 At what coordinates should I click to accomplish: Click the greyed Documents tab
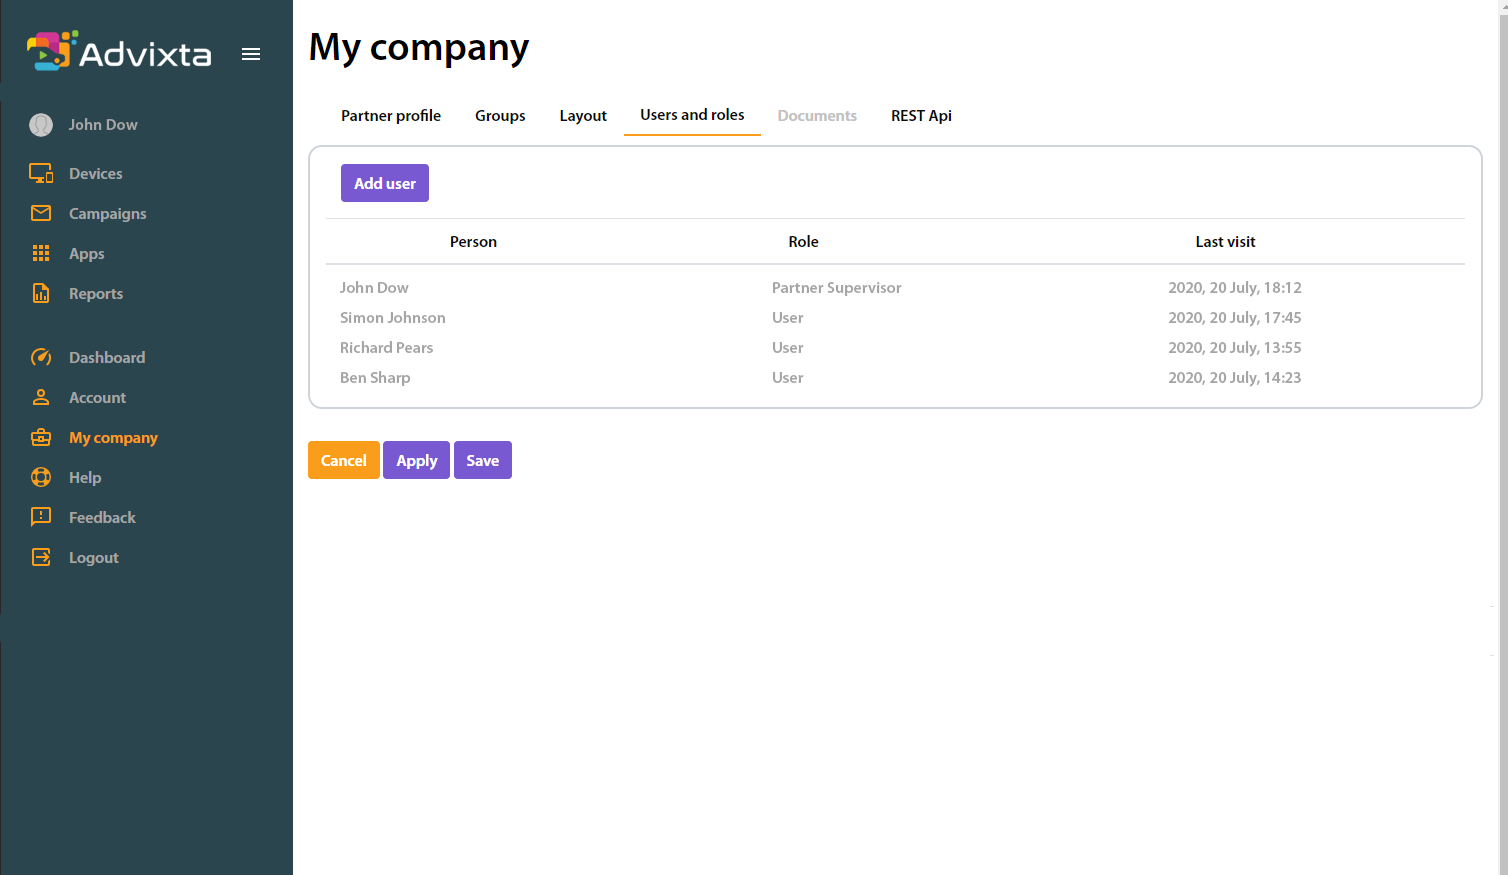[817, 116]
